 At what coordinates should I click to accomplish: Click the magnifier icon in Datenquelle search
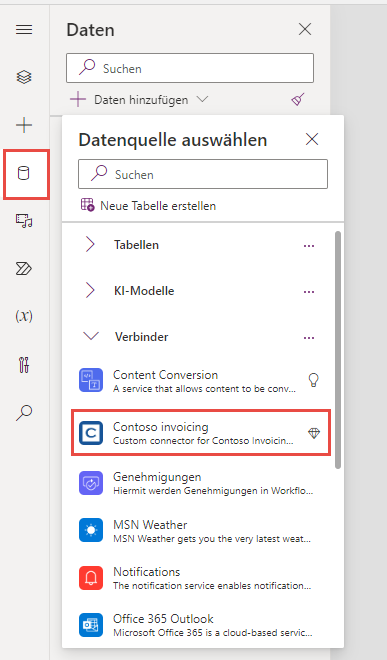click(x=99, y=173)
